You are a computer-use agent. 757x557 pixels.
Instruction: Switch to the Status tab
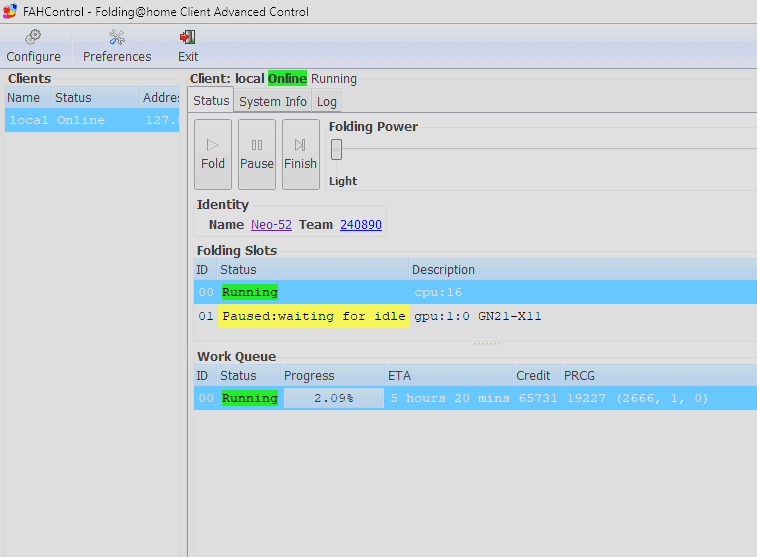click(x=211, y=100)
